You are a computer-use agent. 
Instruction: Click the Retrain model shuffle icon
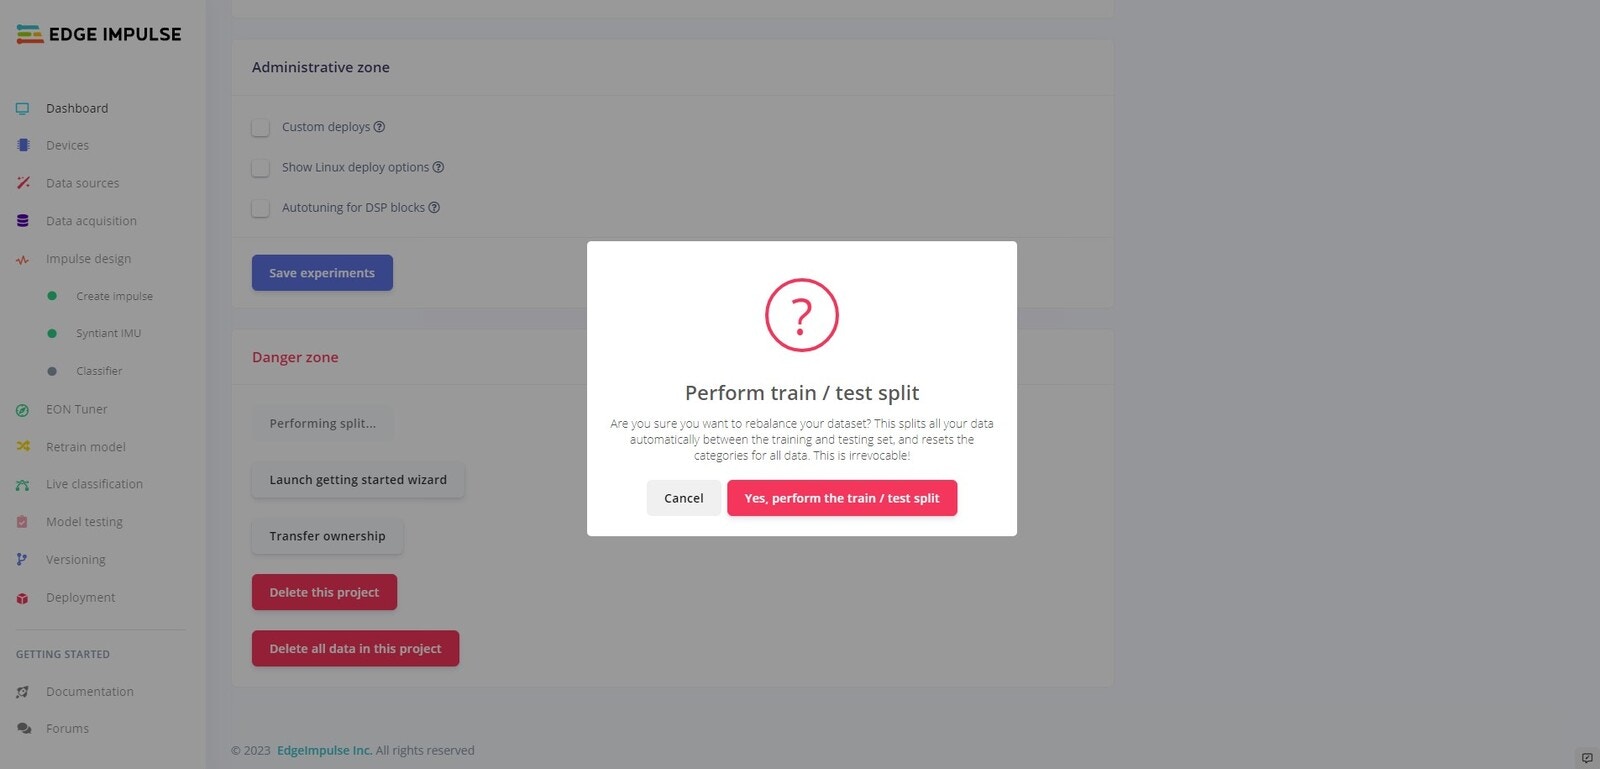23,447
